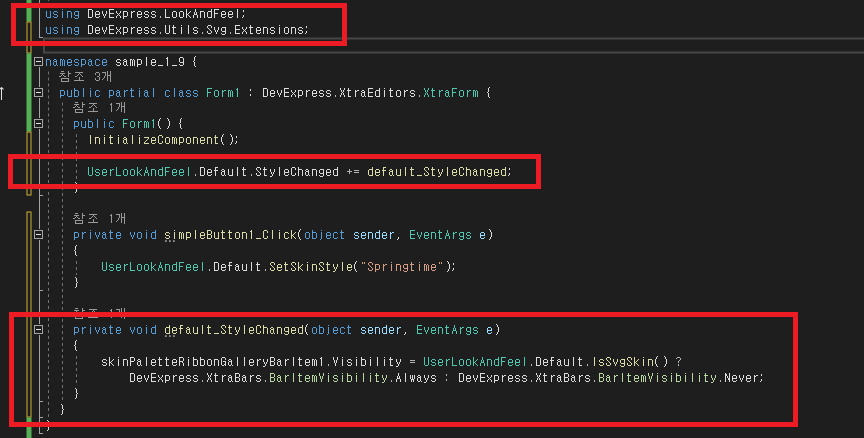Viewport: 864px width, 438px height.
Task: Click the 'simpleButton1_Click' method name
Action: click(230, 235)
